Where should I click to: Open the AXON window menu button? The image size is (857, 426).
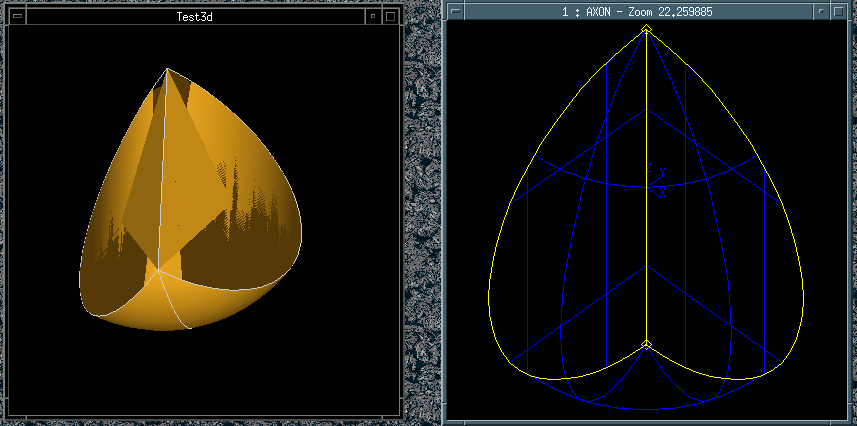pos(455,10)
